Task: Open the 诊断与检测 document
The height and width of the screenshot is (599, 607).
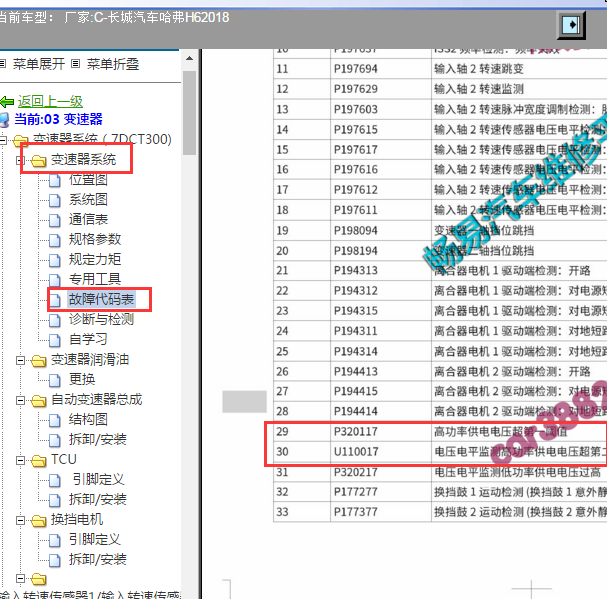Action: coord(101,319)
